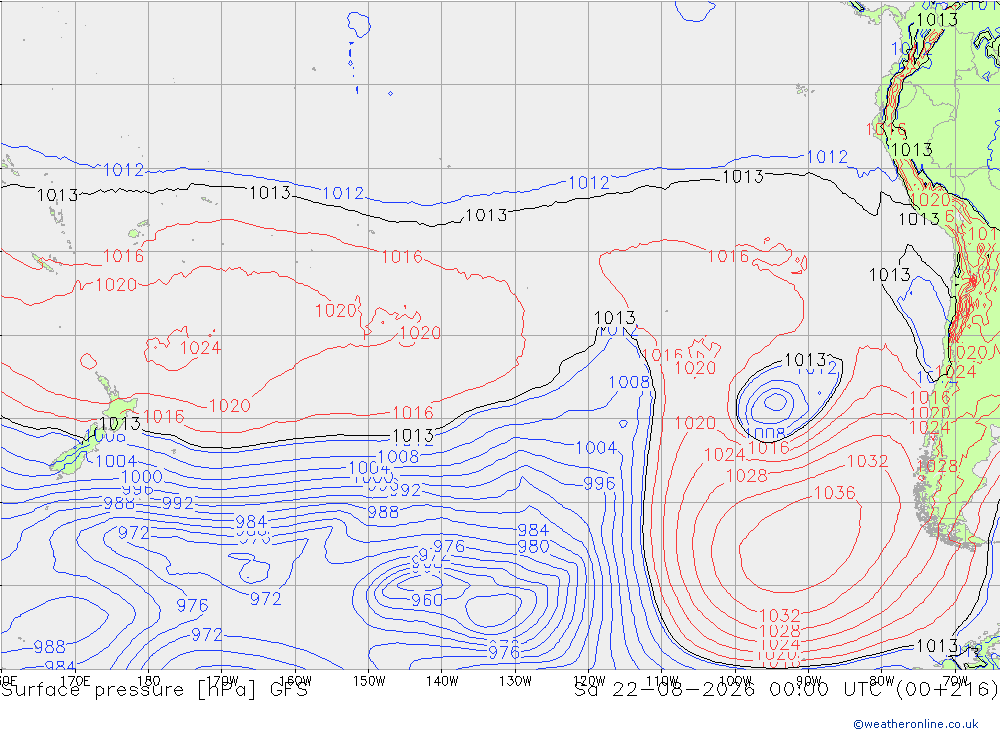Click the 140W longitude axis label

pyautogui.click(x=442, y=681)
